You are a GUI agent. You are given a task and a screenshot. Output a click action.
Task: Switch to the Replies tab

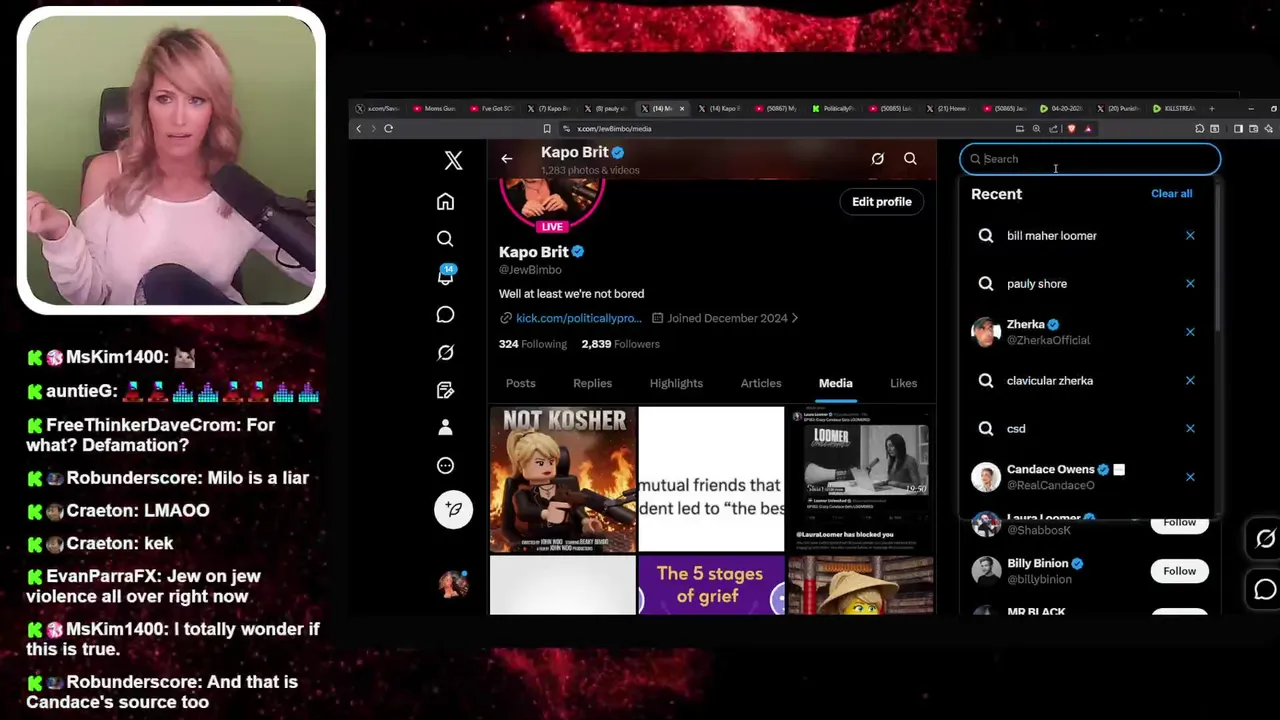[x=592, y=383]
